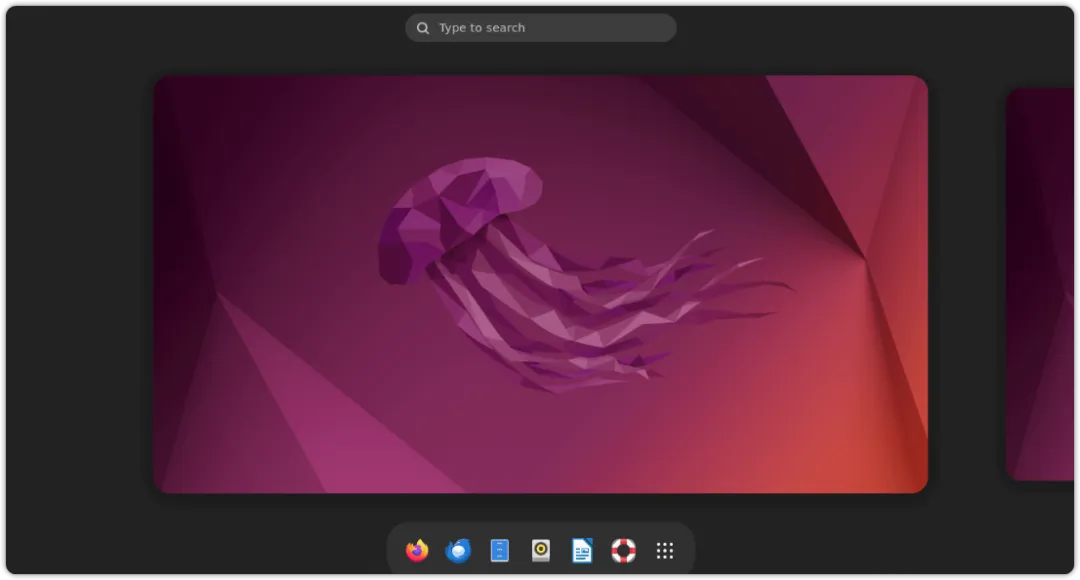
Task: Click the magnifying glass in the search bar
Action: pos(423,28)
